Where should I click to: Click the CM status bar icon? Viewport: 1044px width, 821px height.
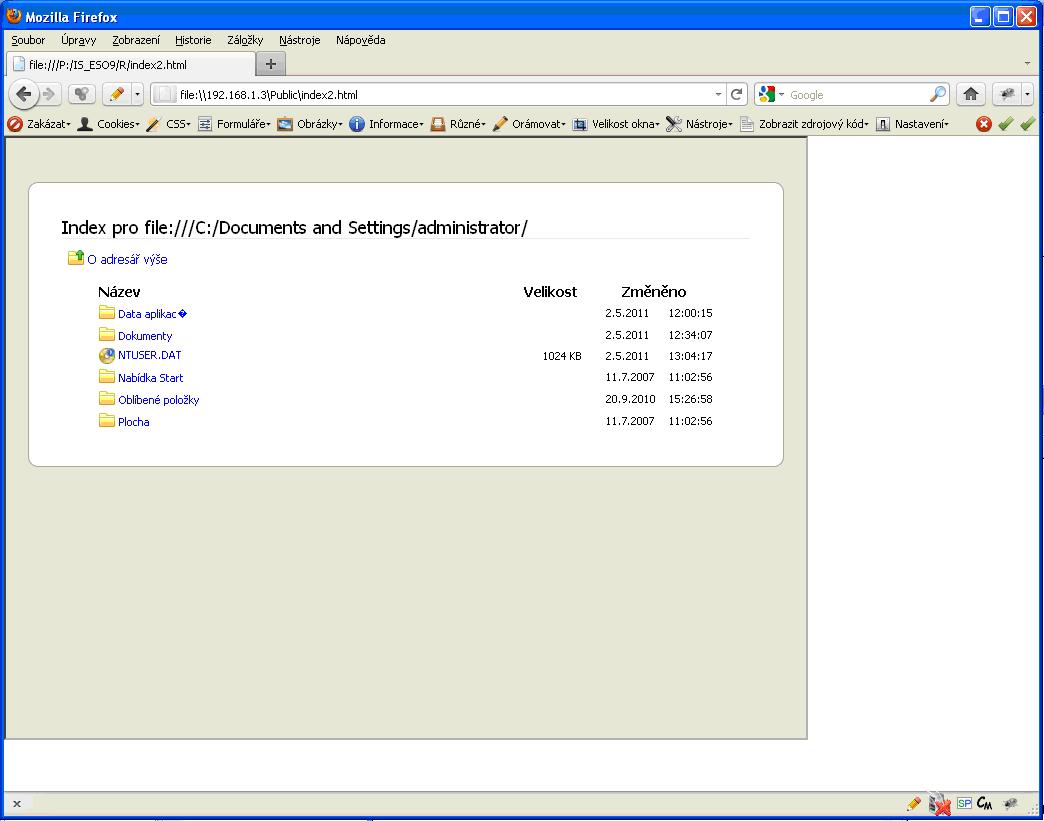pyautogui.click(x=985, y=804)
